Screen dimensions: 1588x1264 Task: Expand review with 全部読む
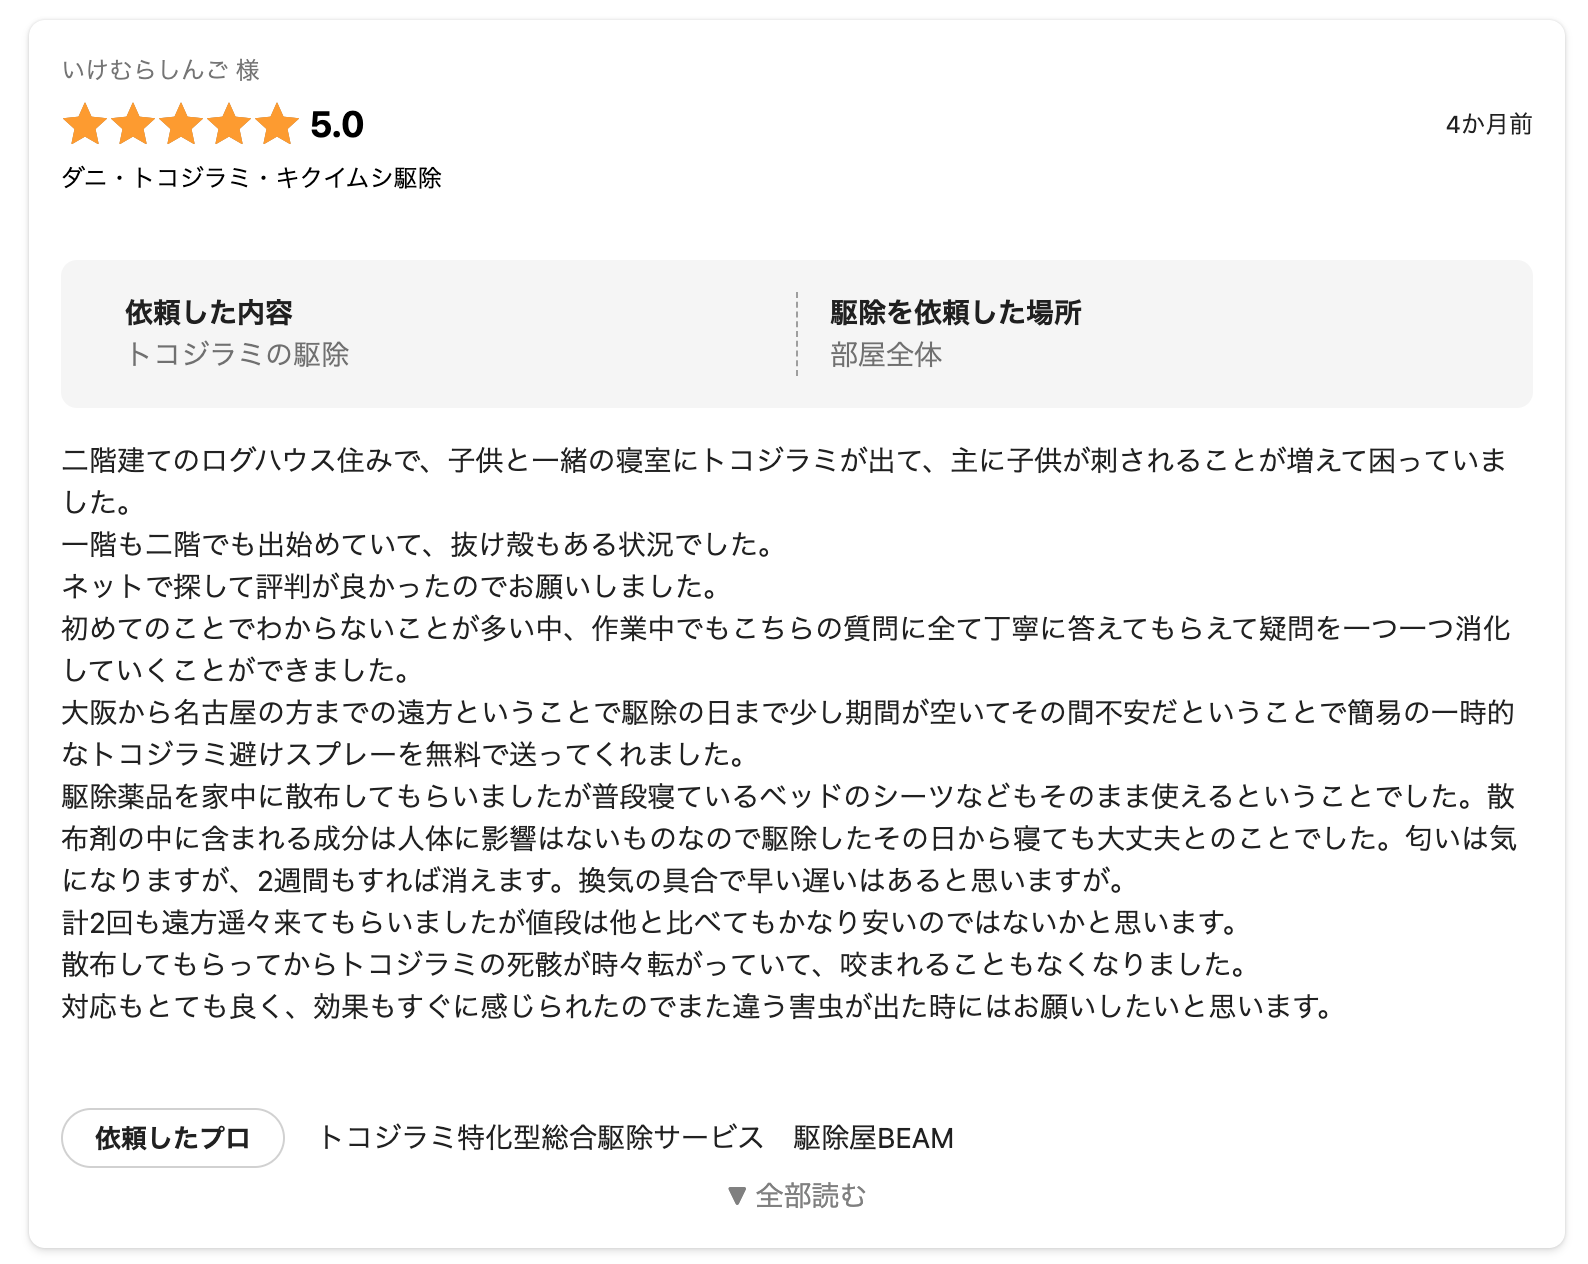(797, 1195)
